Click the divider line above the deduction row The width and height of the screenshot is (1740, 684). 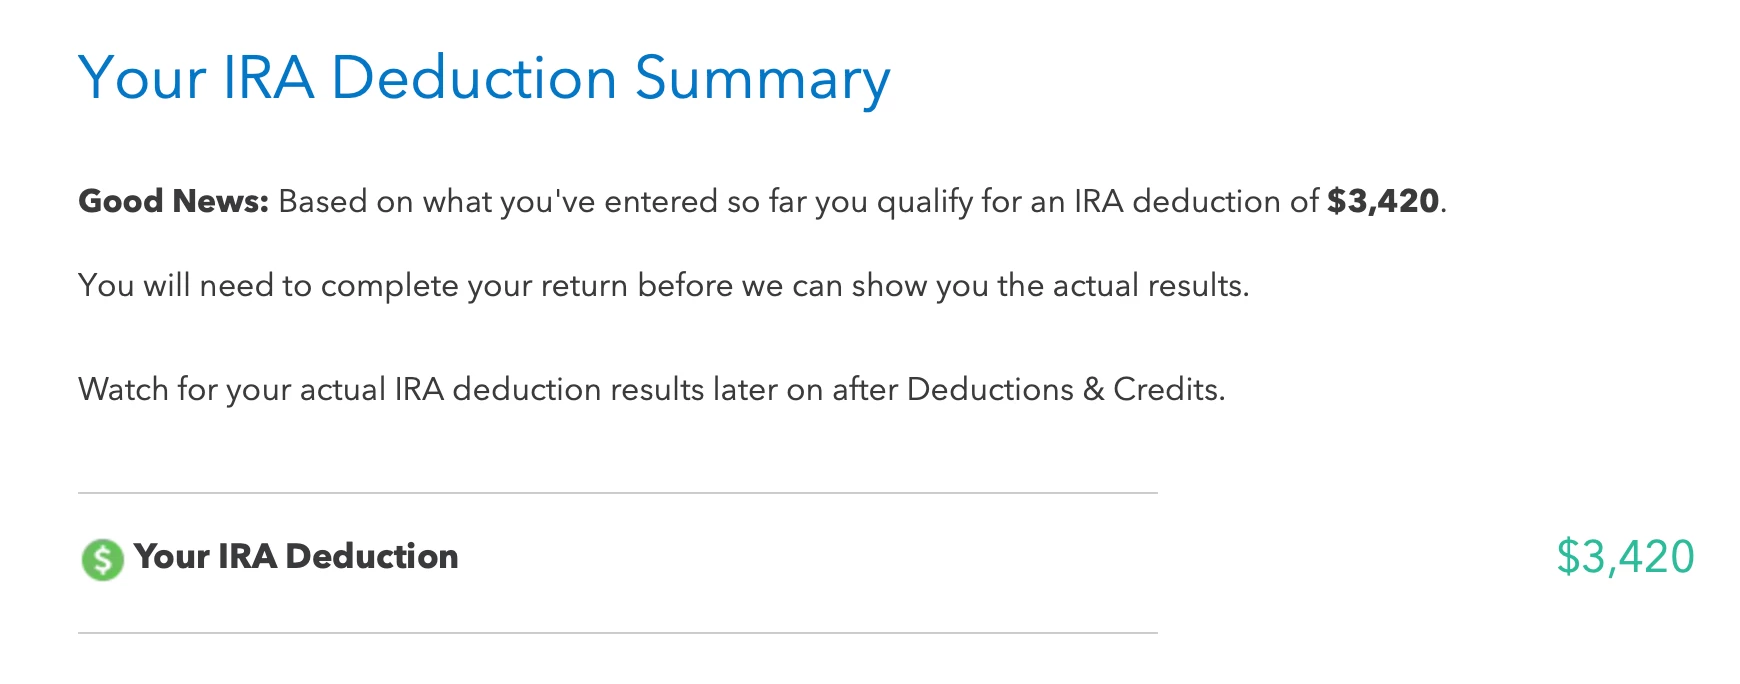pos(618,493)
